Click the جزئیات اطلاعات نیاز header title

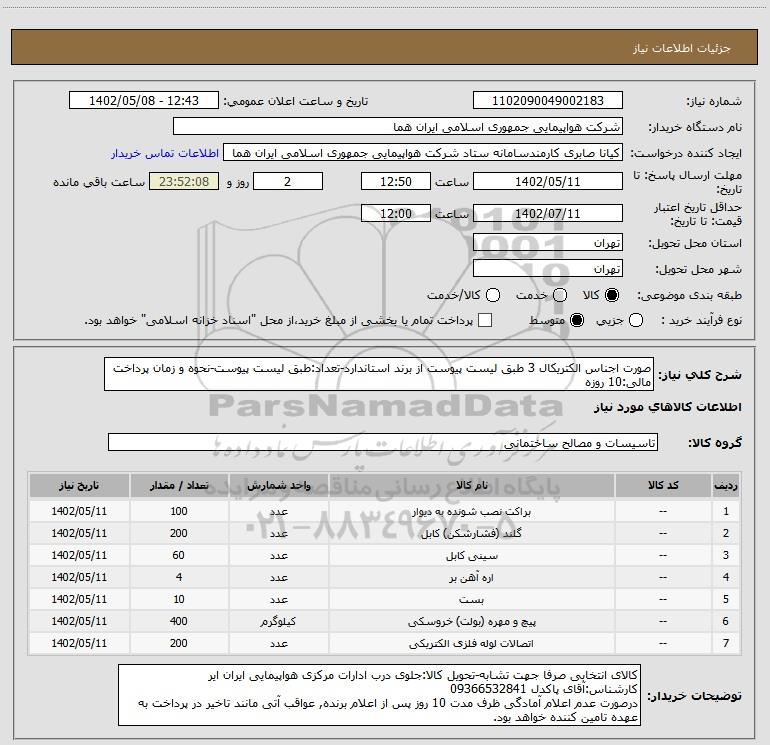tap(682, 48)
